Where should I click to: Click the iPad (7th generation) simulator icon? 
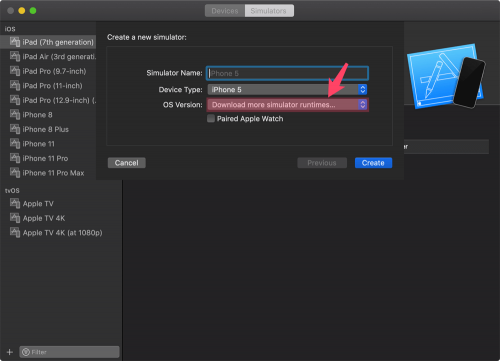(15, 42)
